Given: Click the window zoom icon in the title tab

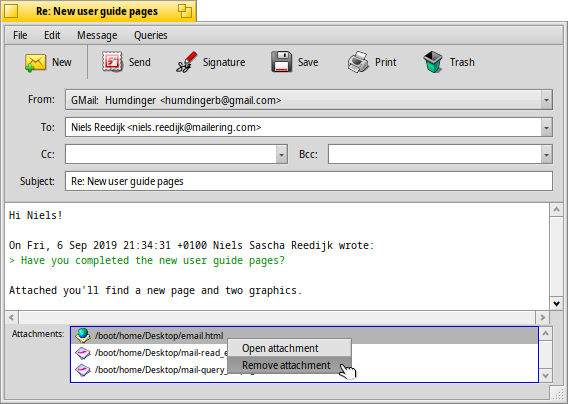Looking at the screenshot, I should pyautogui.click(x=185, y=11).
